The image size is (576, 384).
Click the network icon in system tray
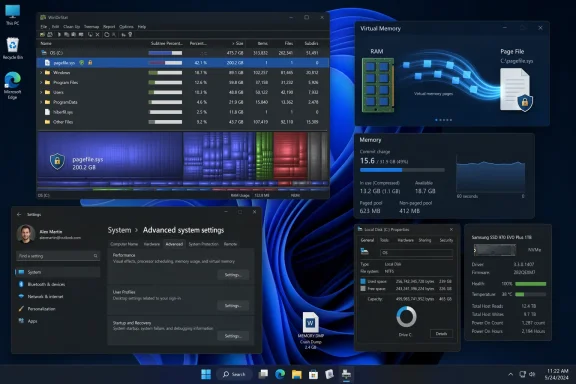pos(522,374)
